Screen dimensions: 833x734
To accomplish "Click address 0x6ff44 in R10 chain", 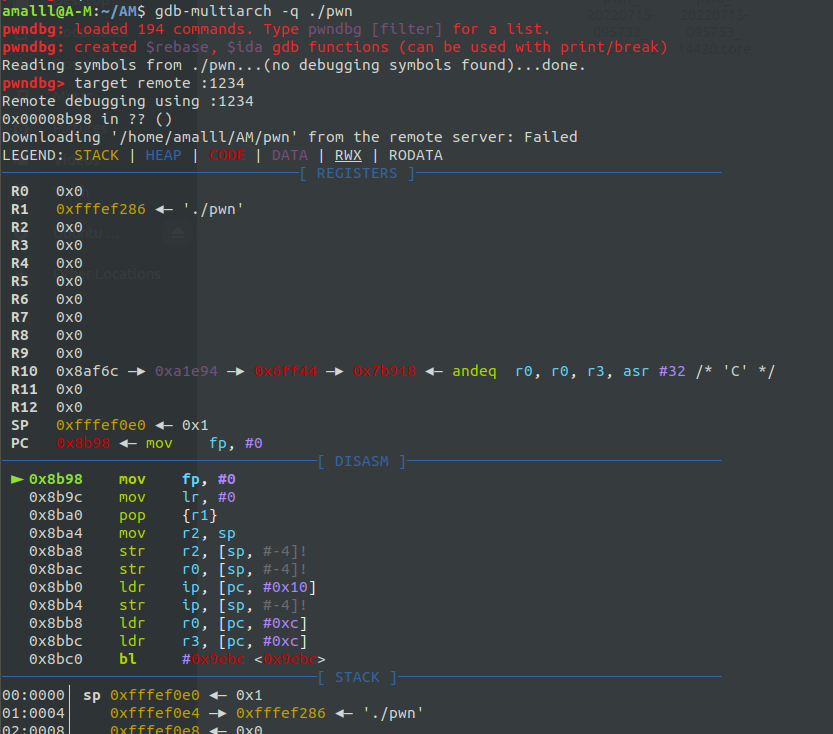I will pos(285,371).
